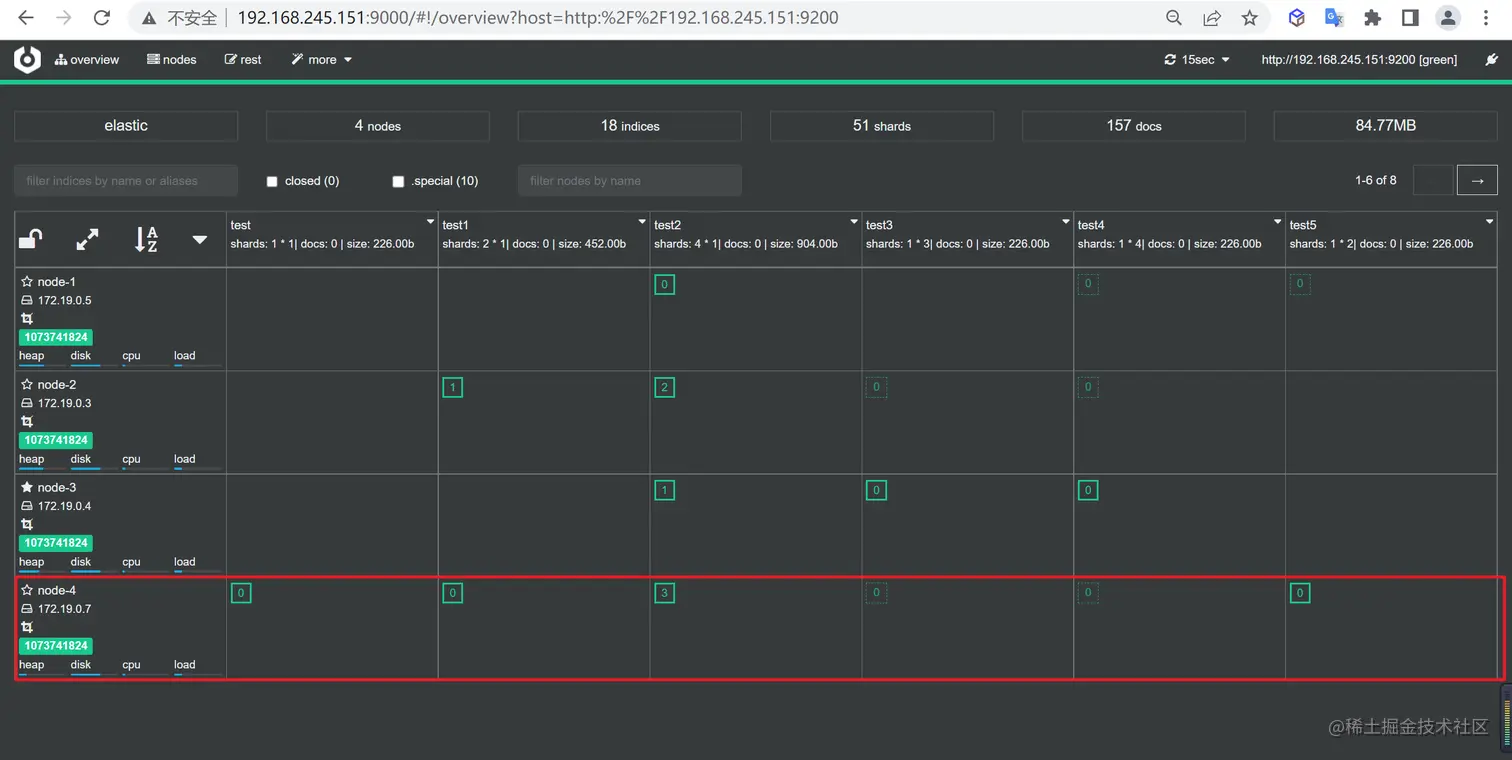Image resolution: width=1512 pixels, height=760 pixels.
Task: Click the A-Z sort icon
Action: (x=146, y=239)
